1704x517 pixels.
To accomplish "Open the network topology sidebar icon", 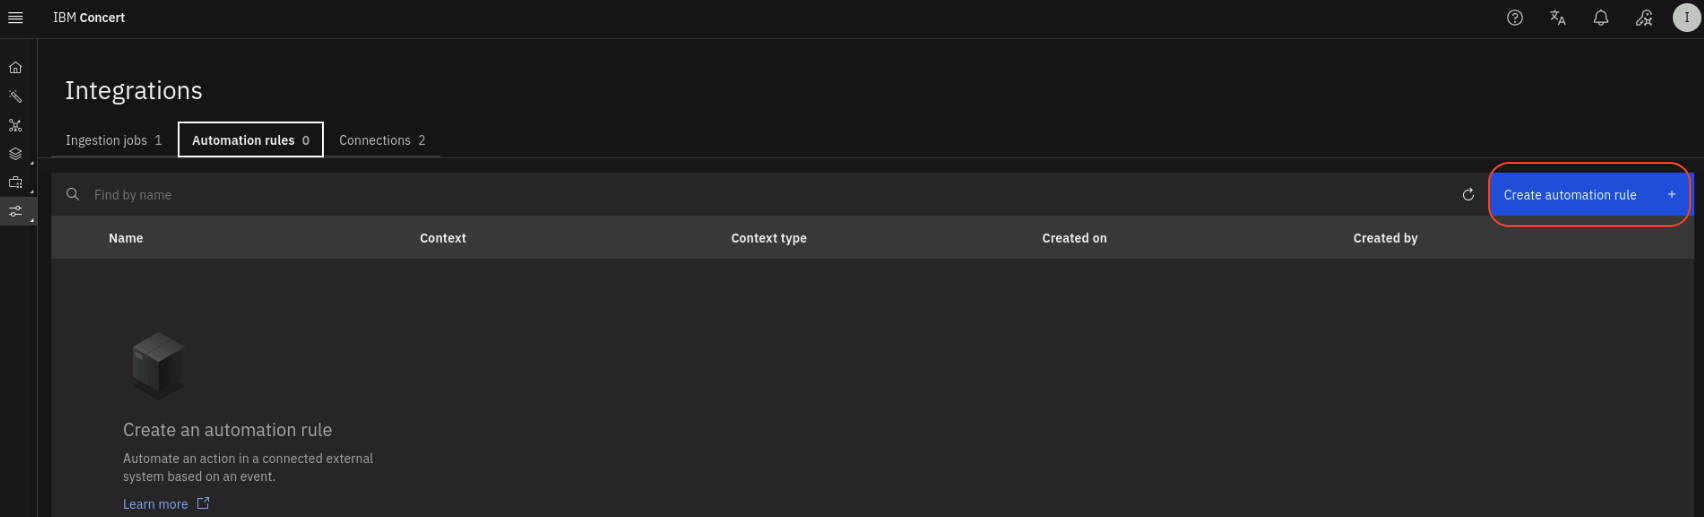I will (x=15, y=126).
